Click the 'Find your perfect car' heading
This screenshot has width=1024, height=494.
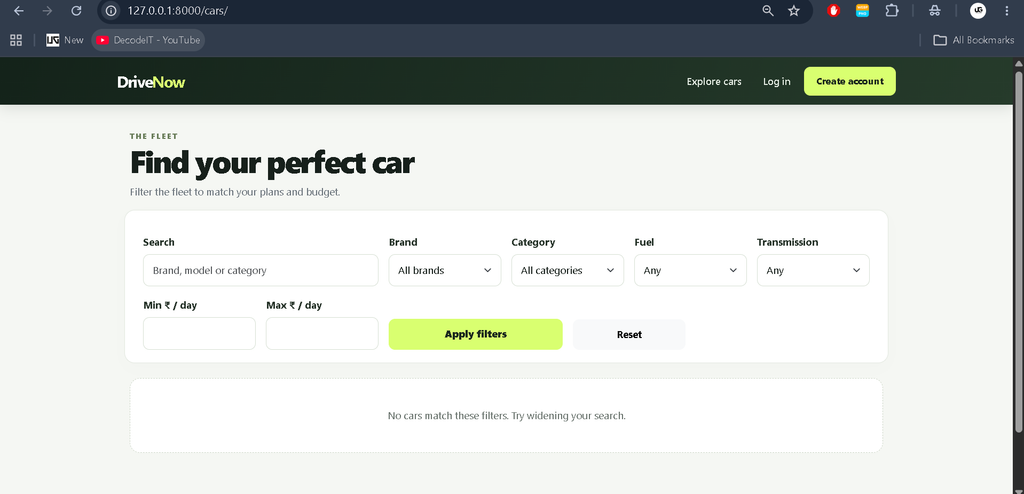[x=272, y=163]
